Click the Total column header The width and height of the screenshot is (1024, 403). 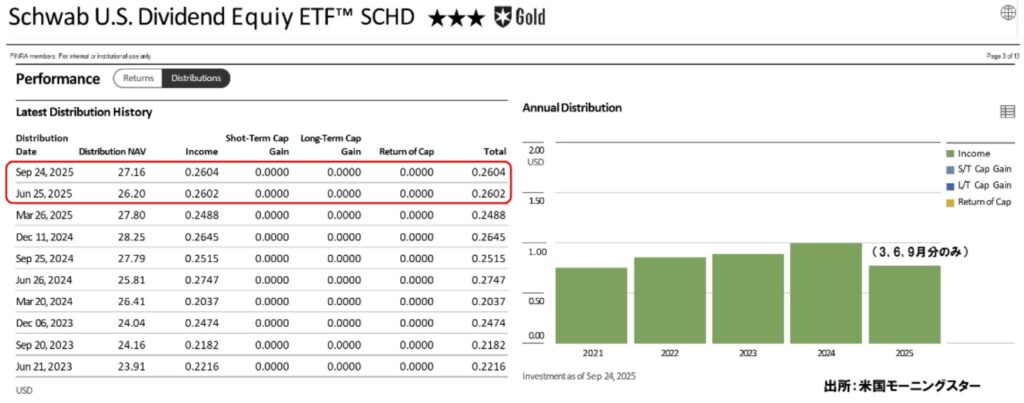tap(494, 152)
